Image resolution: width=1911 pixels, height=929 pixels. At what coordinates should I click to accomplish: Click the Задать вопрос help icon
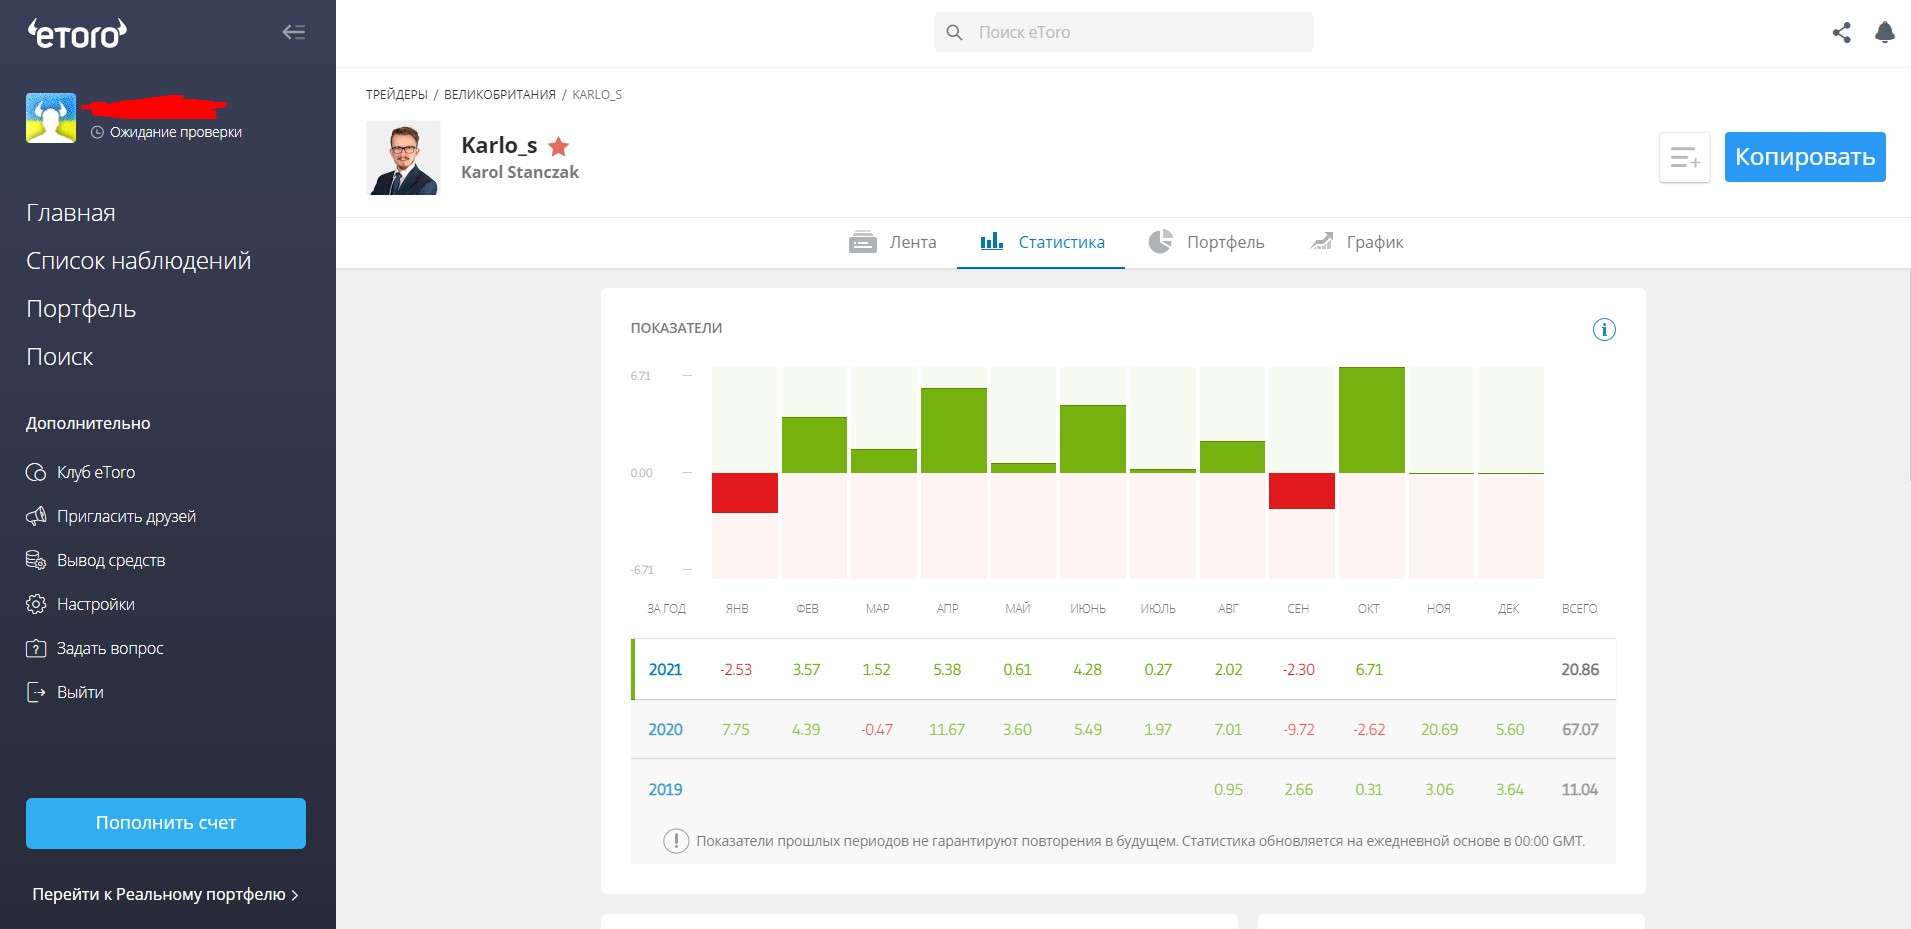coord(36,648)
